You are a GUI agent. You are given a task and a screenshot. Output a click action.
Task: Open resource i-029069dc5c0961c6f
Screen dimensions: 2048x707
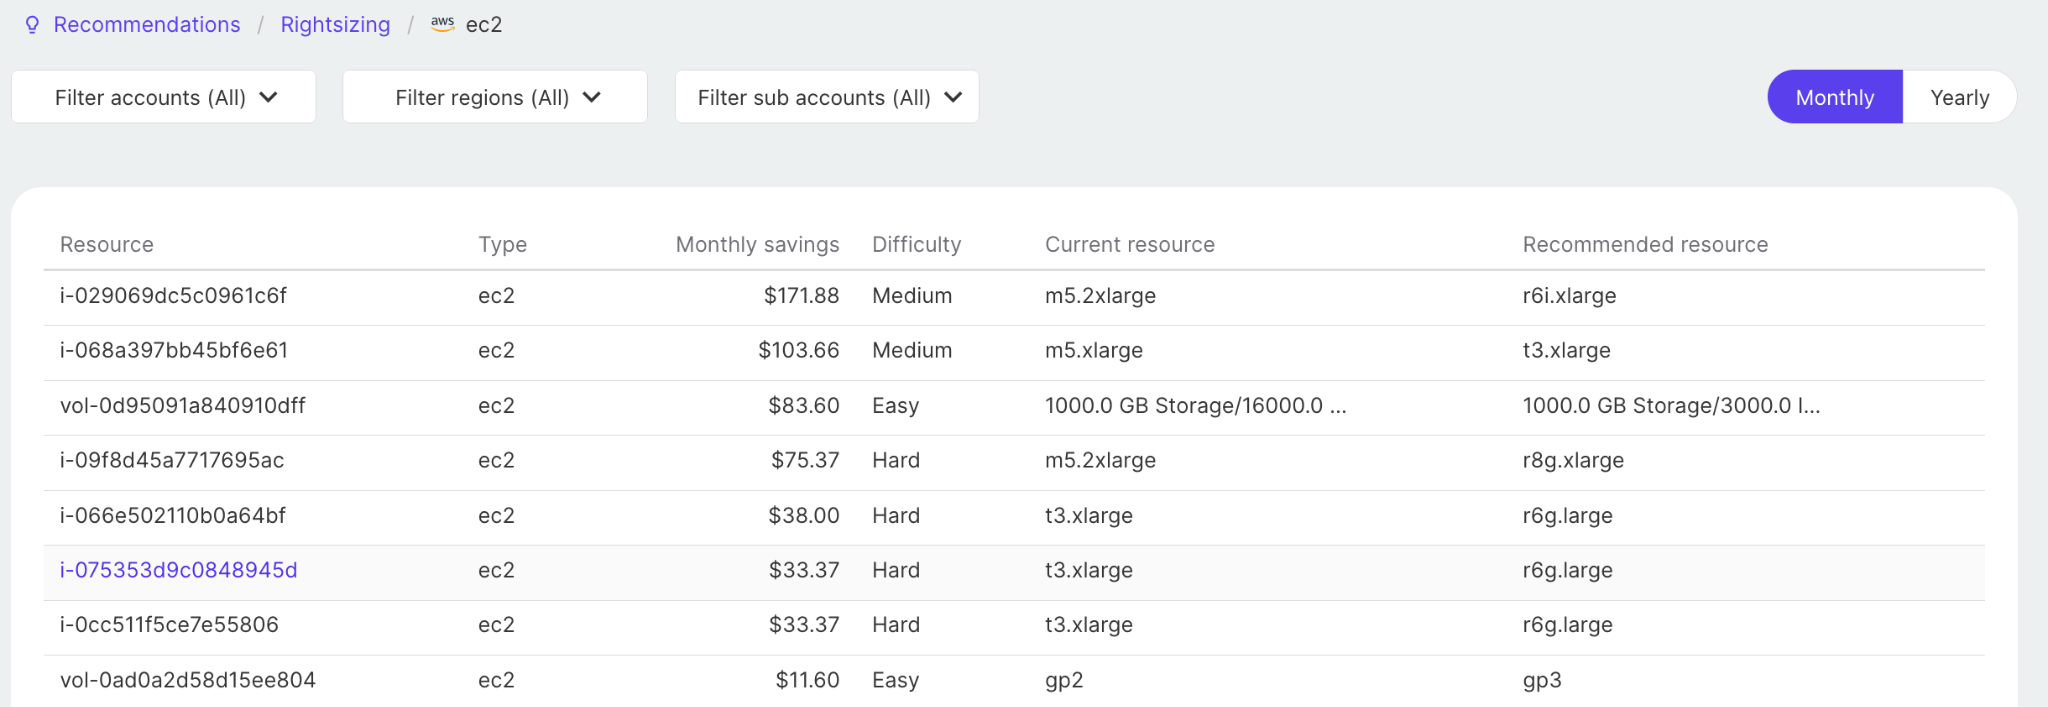(x=173, y=296)
